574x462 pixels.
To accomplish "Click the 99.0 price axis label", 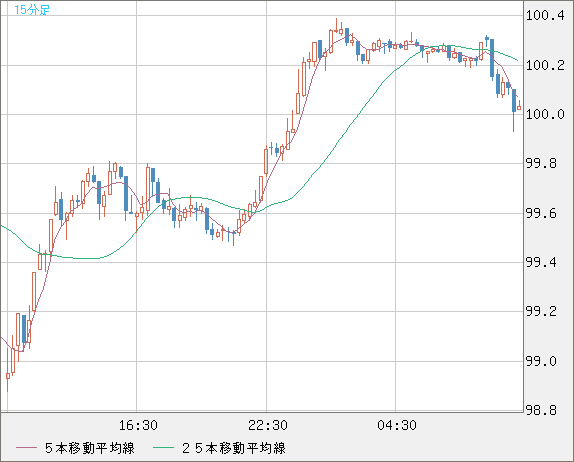I will [x=541, y=361].
